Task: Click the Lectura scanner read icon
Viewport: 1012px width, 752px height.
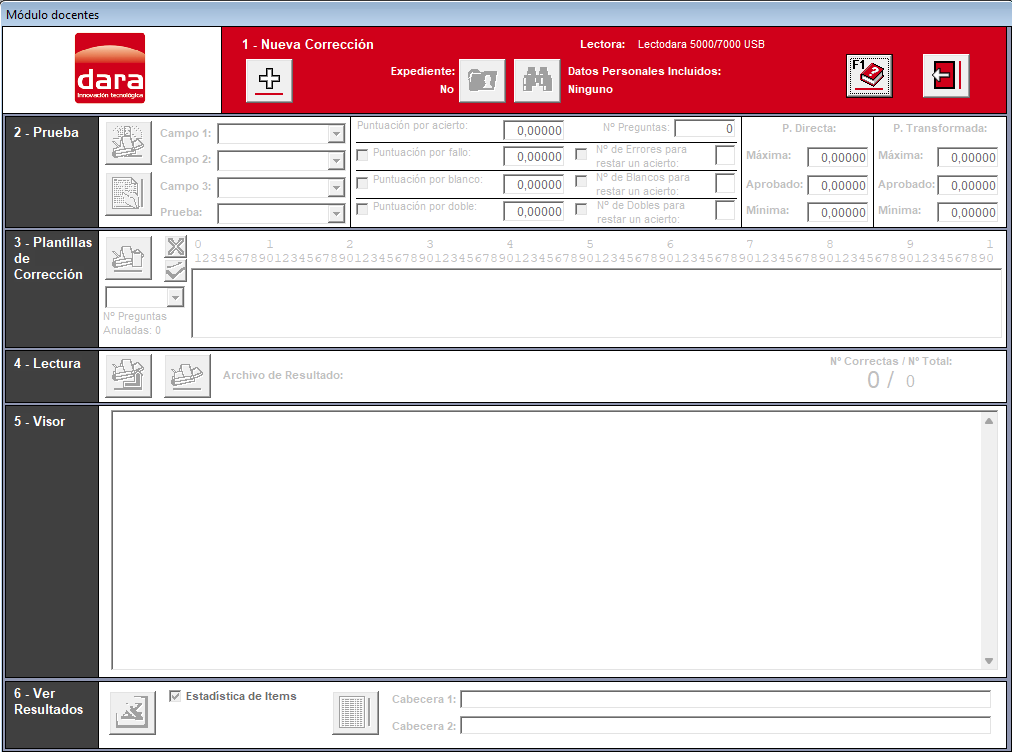Action: pos(128,375)
